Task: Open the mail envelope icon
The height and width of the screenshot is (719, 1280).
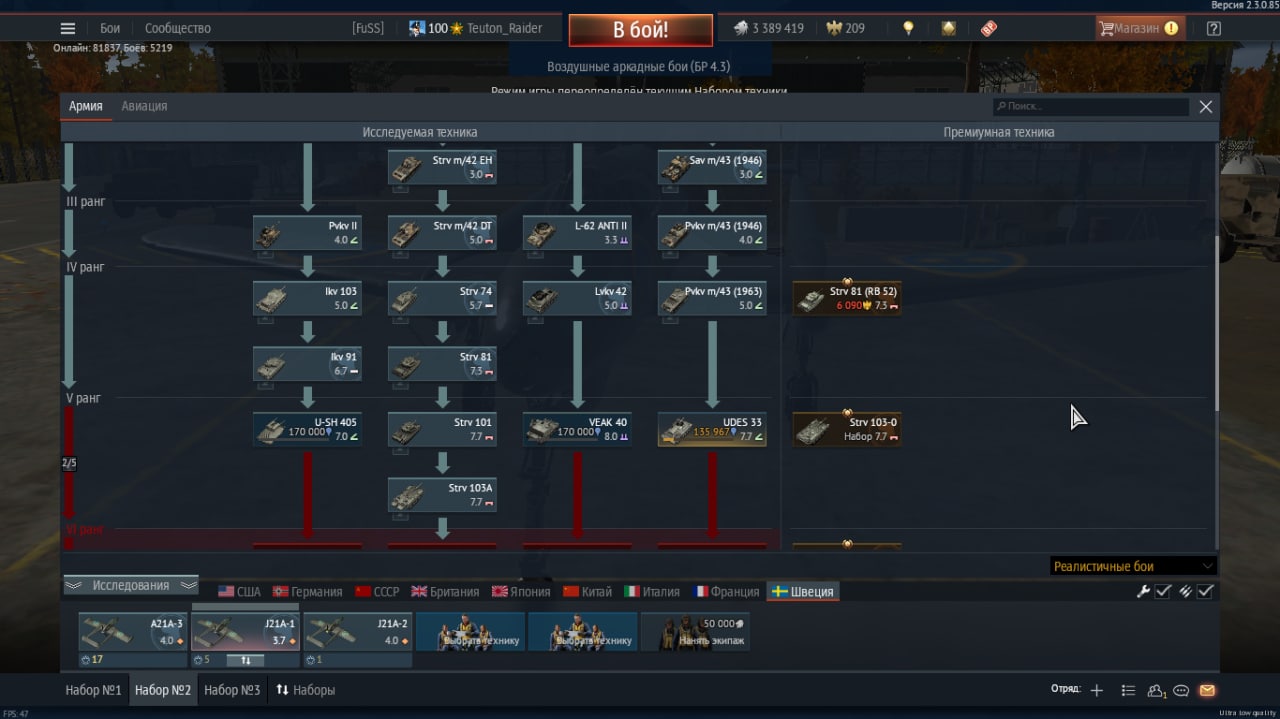Action: click(x=1206, y=690)
